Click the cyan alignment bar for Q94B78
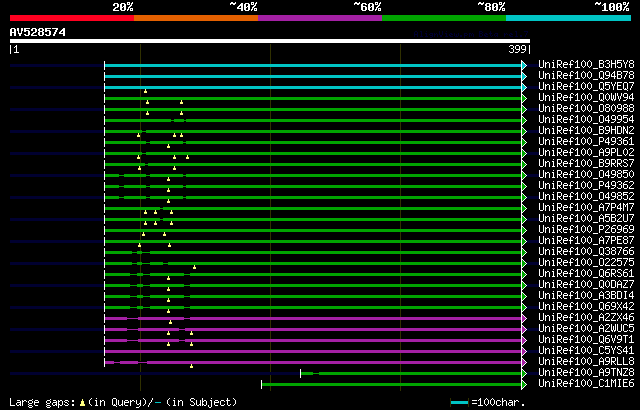The height and width of the screenshot is (410, 640). (313, 76)
